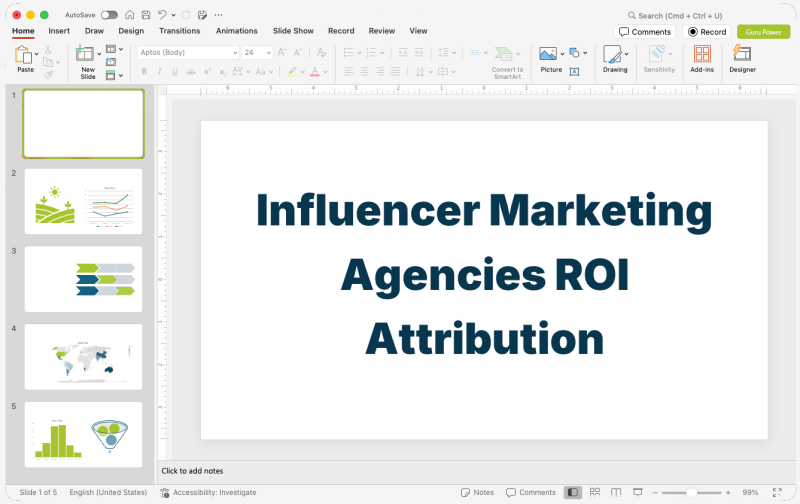Click the Paste clipboard icon
The width and height of the screenshot is (800, 504).
tap(23, 55)
